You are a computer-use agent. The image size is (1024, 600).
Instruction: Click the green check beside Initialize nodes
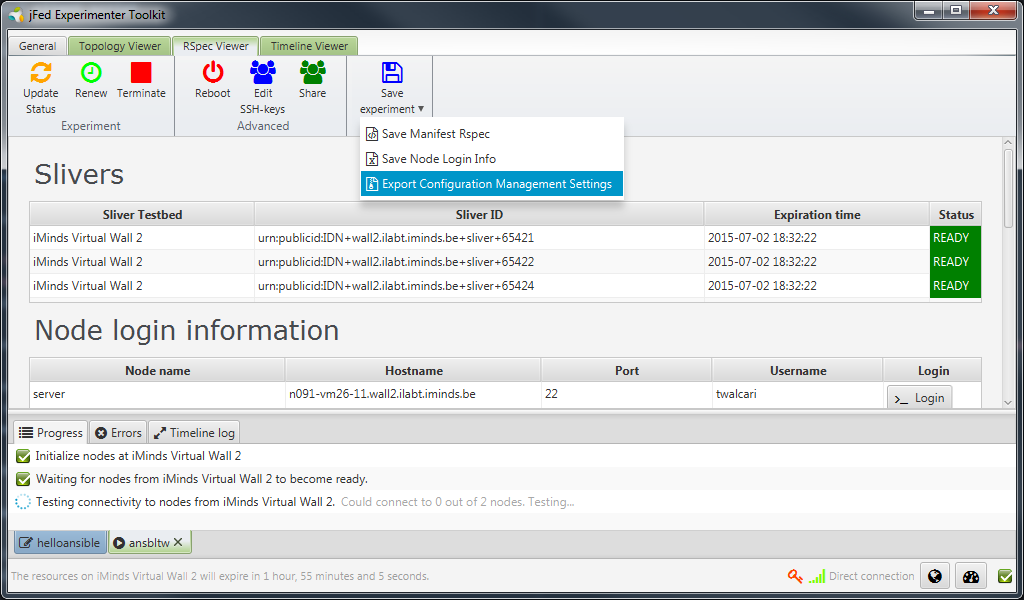(23, 456)
